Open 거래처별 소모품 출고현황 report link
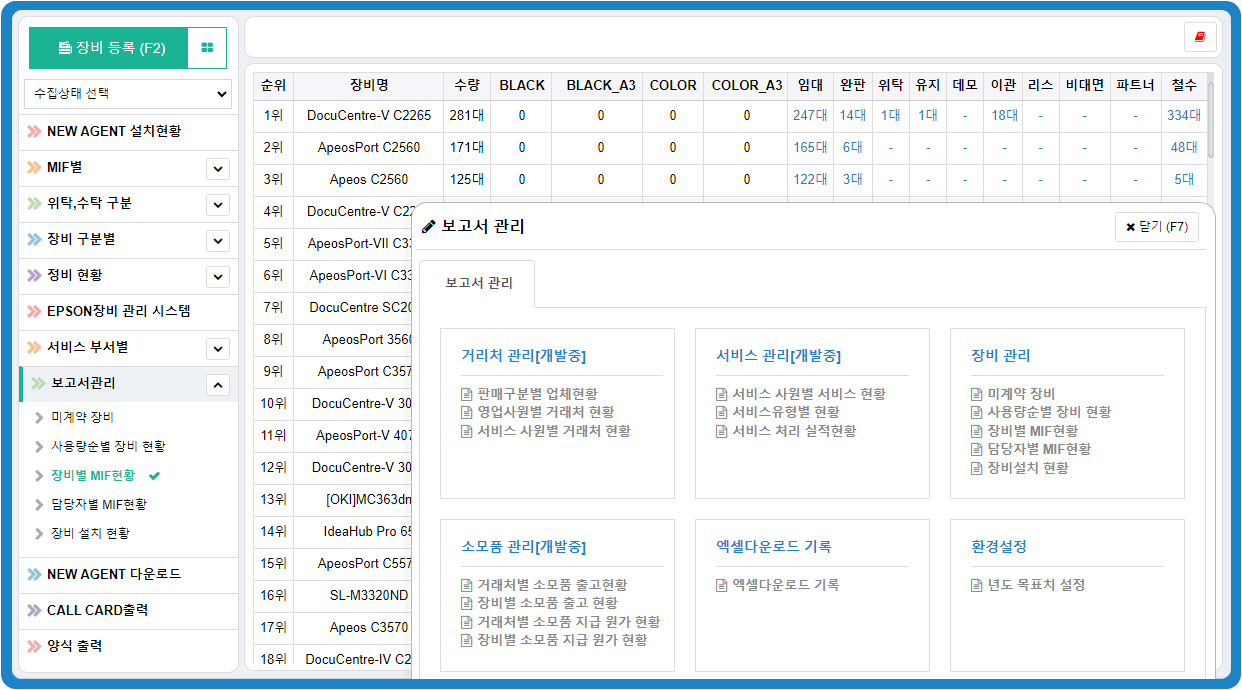Viewport: 1242px width, 690px height. [552, 585]
